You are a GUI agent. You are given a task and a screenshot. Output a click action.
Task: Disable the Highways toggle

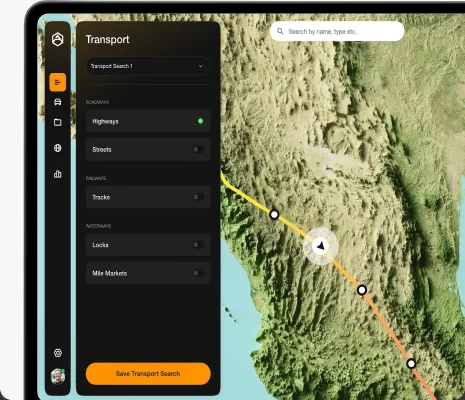[198, 121]
